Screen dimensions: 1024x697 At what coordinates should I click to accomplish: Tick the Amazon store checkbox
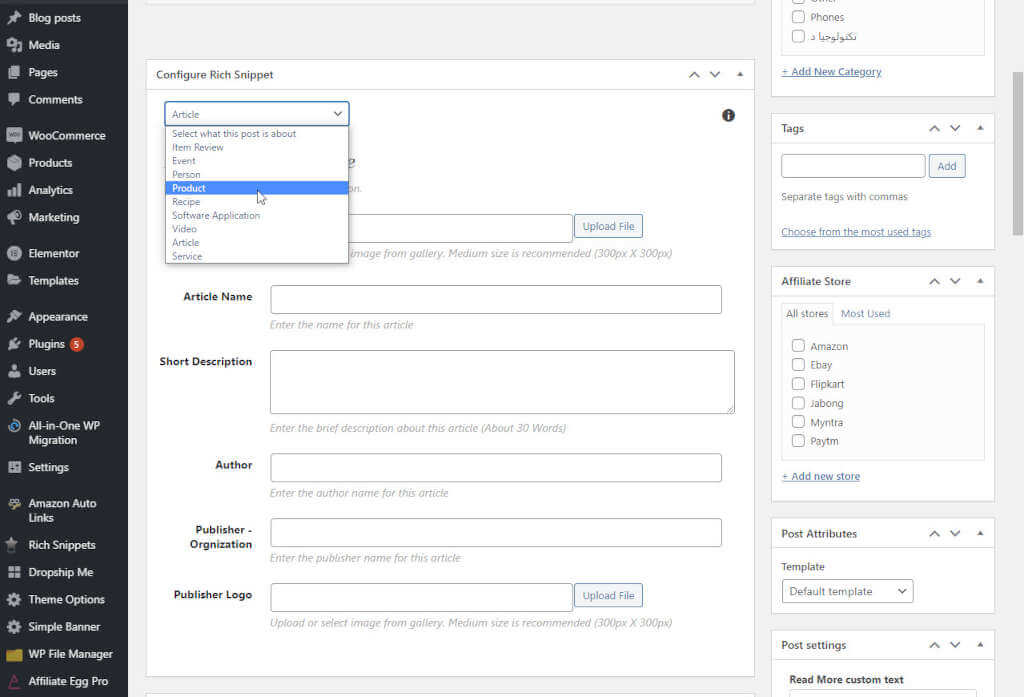coord(798,346)
